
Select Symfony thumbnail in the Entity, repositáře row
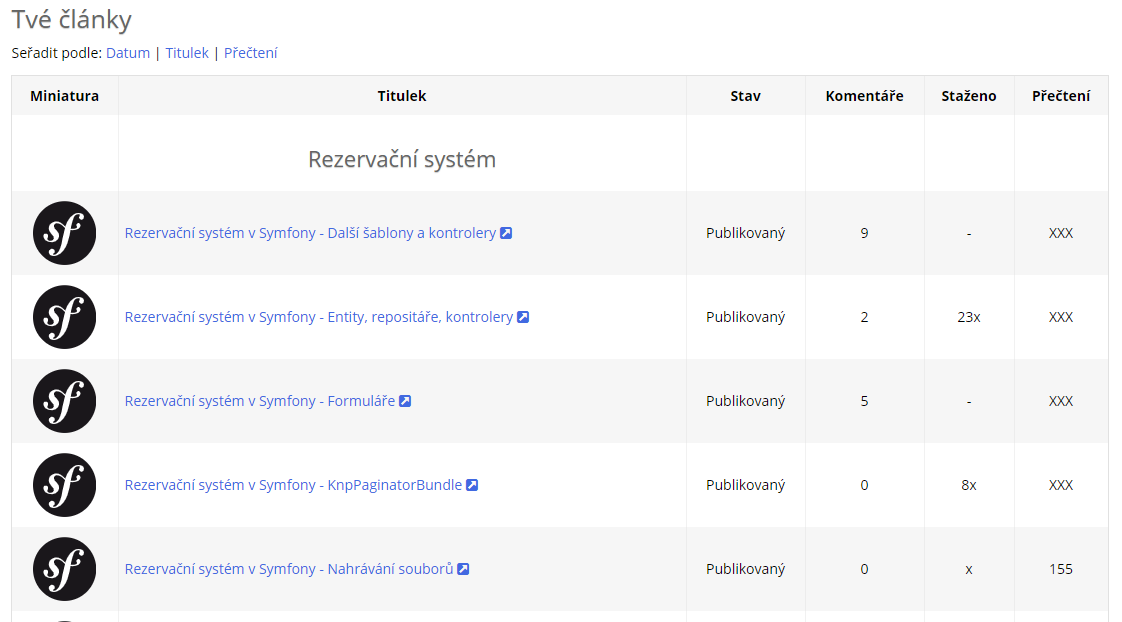pos(65,317)
